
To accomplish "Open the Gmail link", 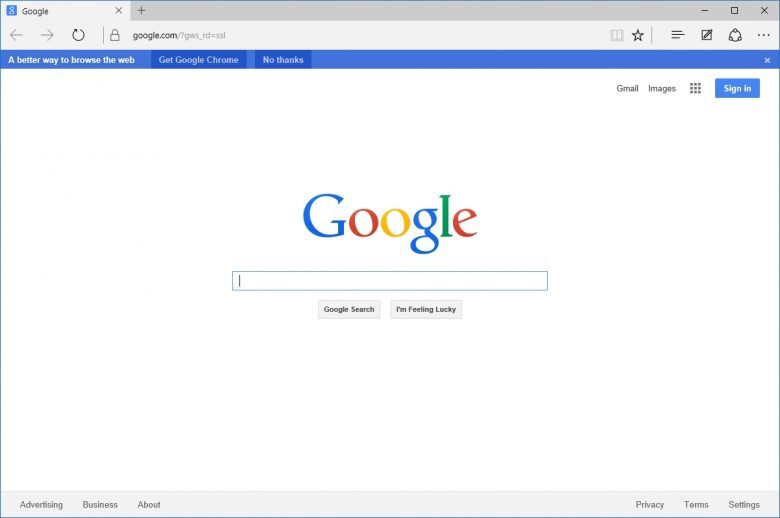I will click(x=627, y=88).
